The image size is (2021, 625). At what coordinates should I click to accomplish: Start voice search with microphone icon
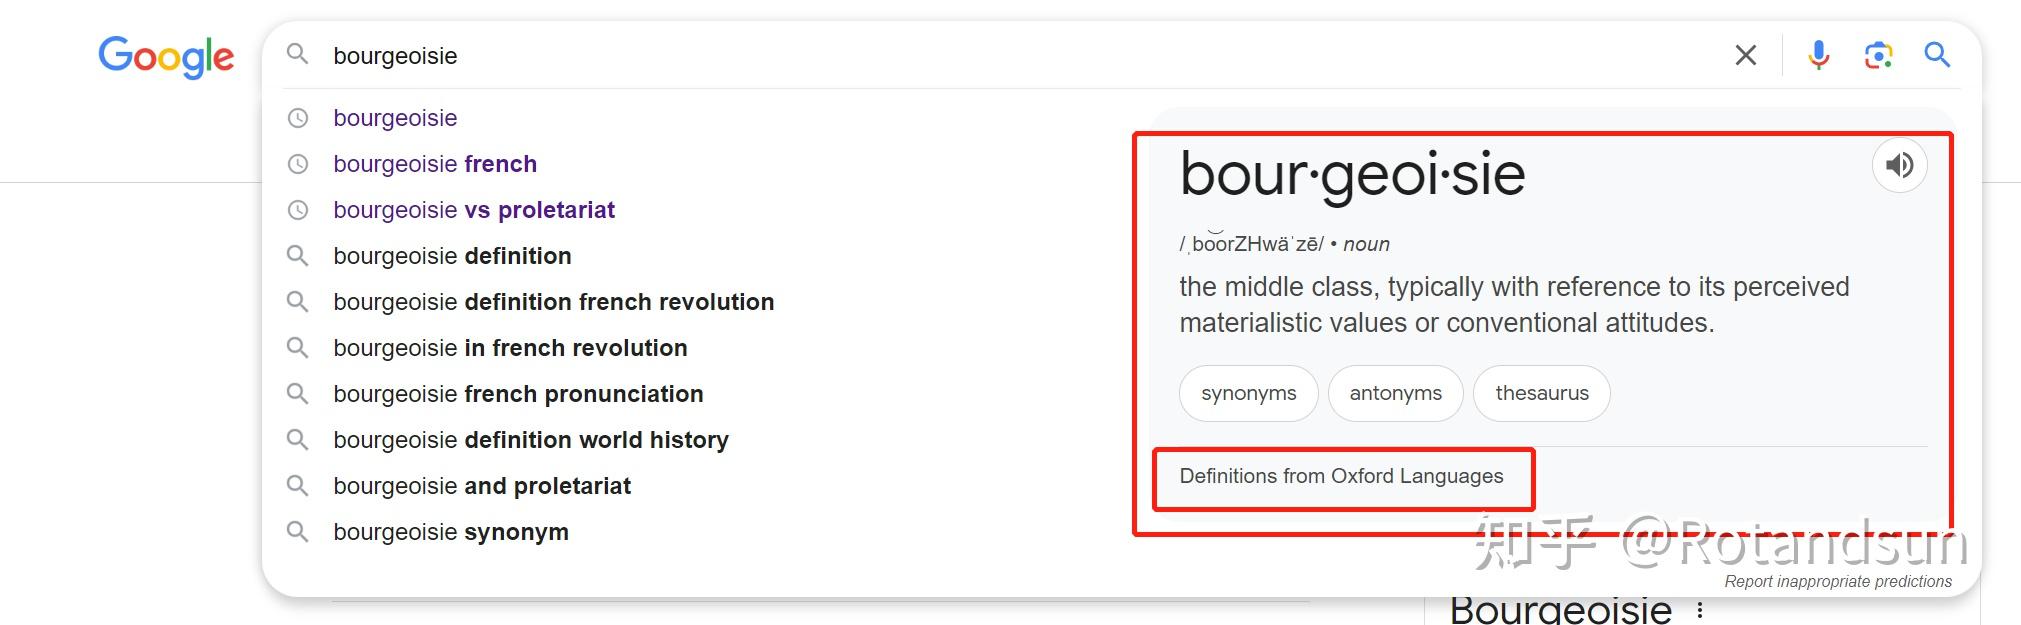pos(1818,55)
